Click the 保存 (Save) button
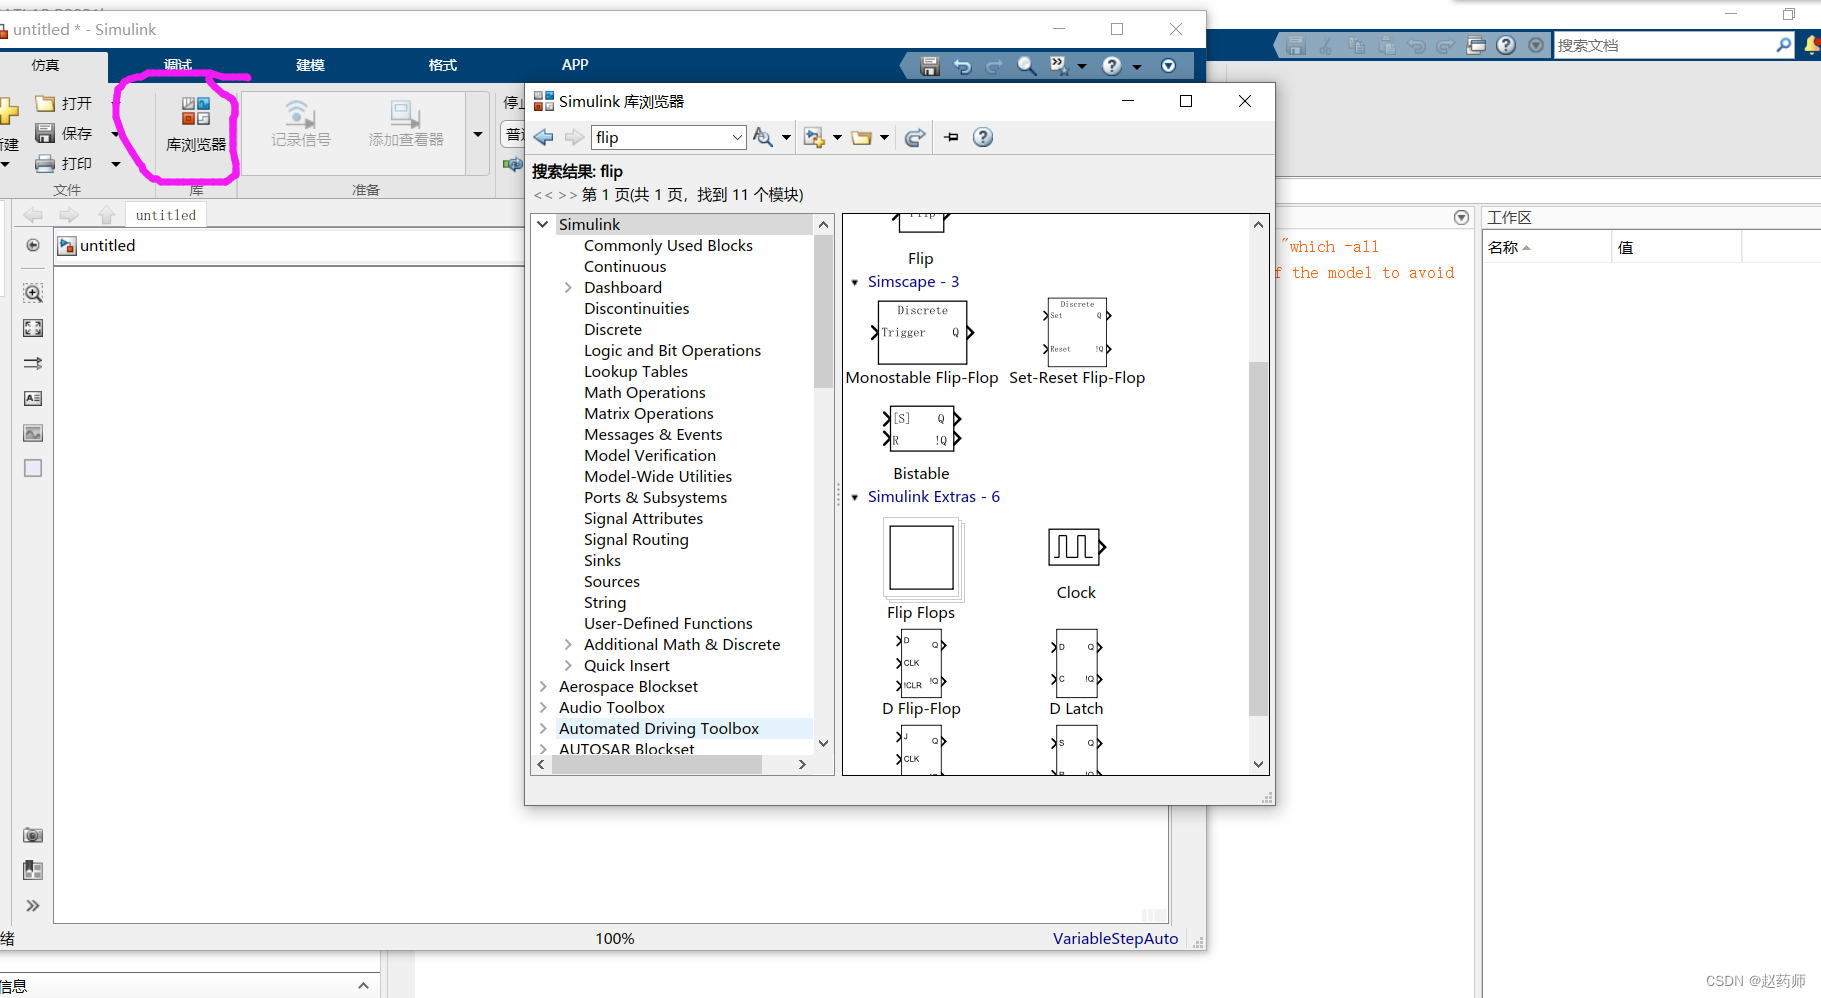Image resolution: width=1821 pixels, height=998 pixels. tap(64, 133)
